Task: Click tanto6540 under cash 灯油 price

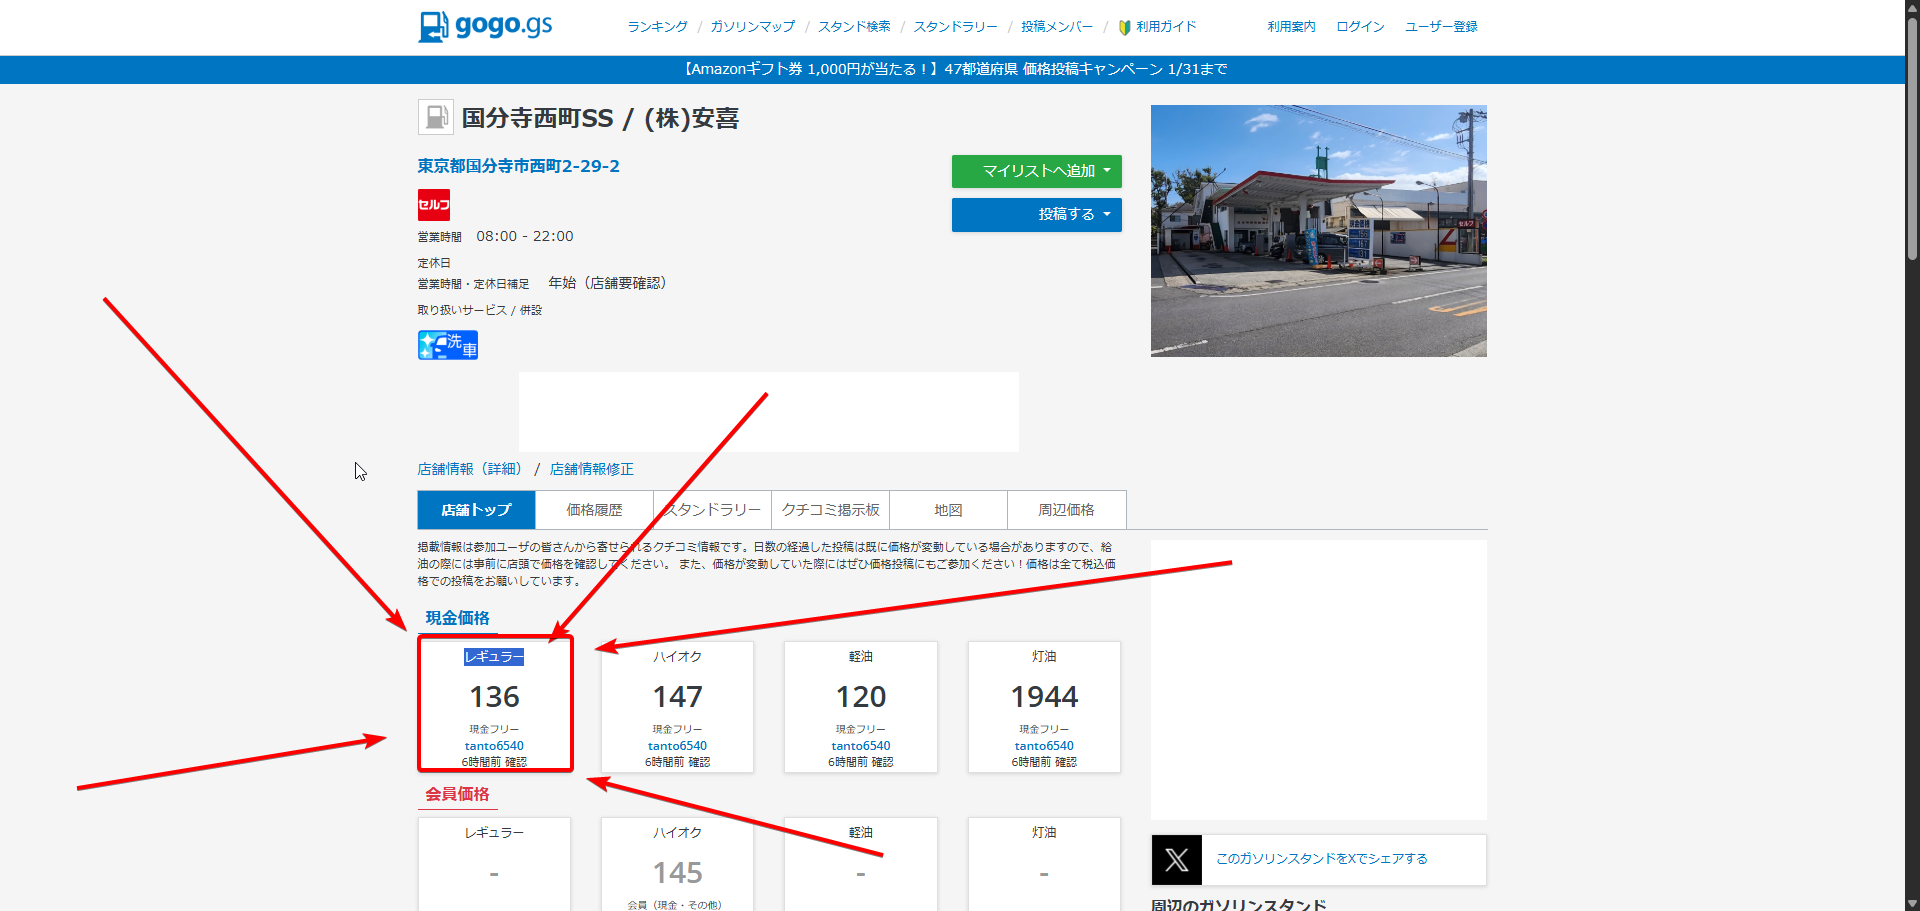Action: click(x=1044, y=746)
